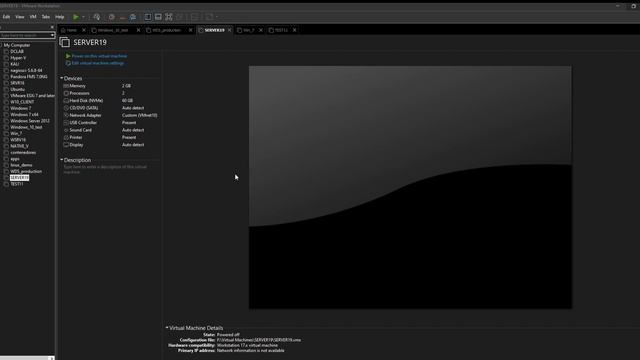Enter full screen mode via toolbar icon

[x=169, y=17]
